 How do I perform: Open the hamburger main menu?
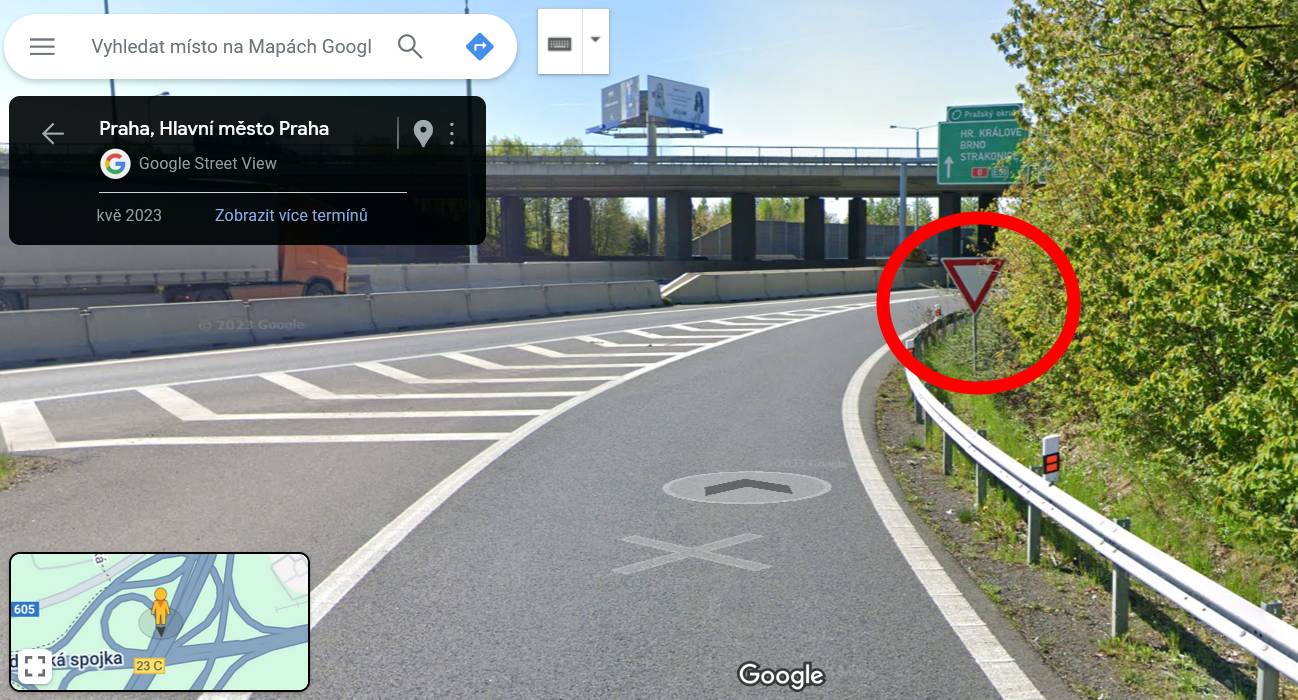pos(42,46)
